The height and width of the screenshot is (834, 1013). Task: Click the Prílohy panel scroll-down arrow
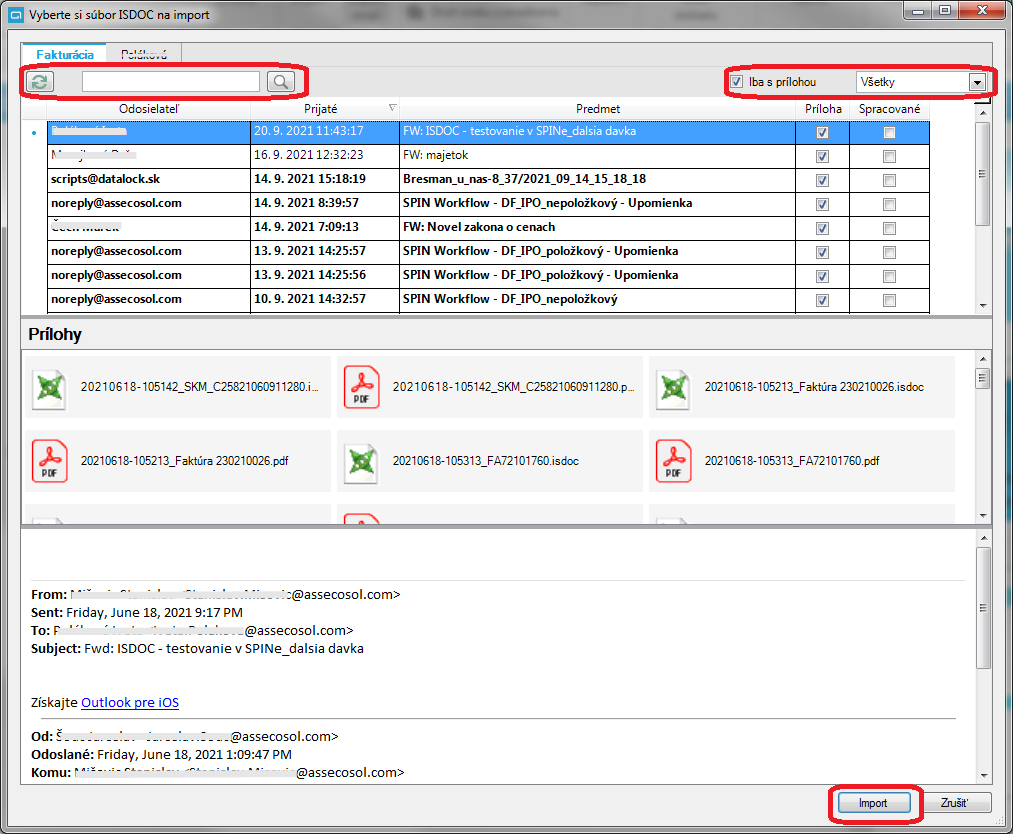point(983,516)
